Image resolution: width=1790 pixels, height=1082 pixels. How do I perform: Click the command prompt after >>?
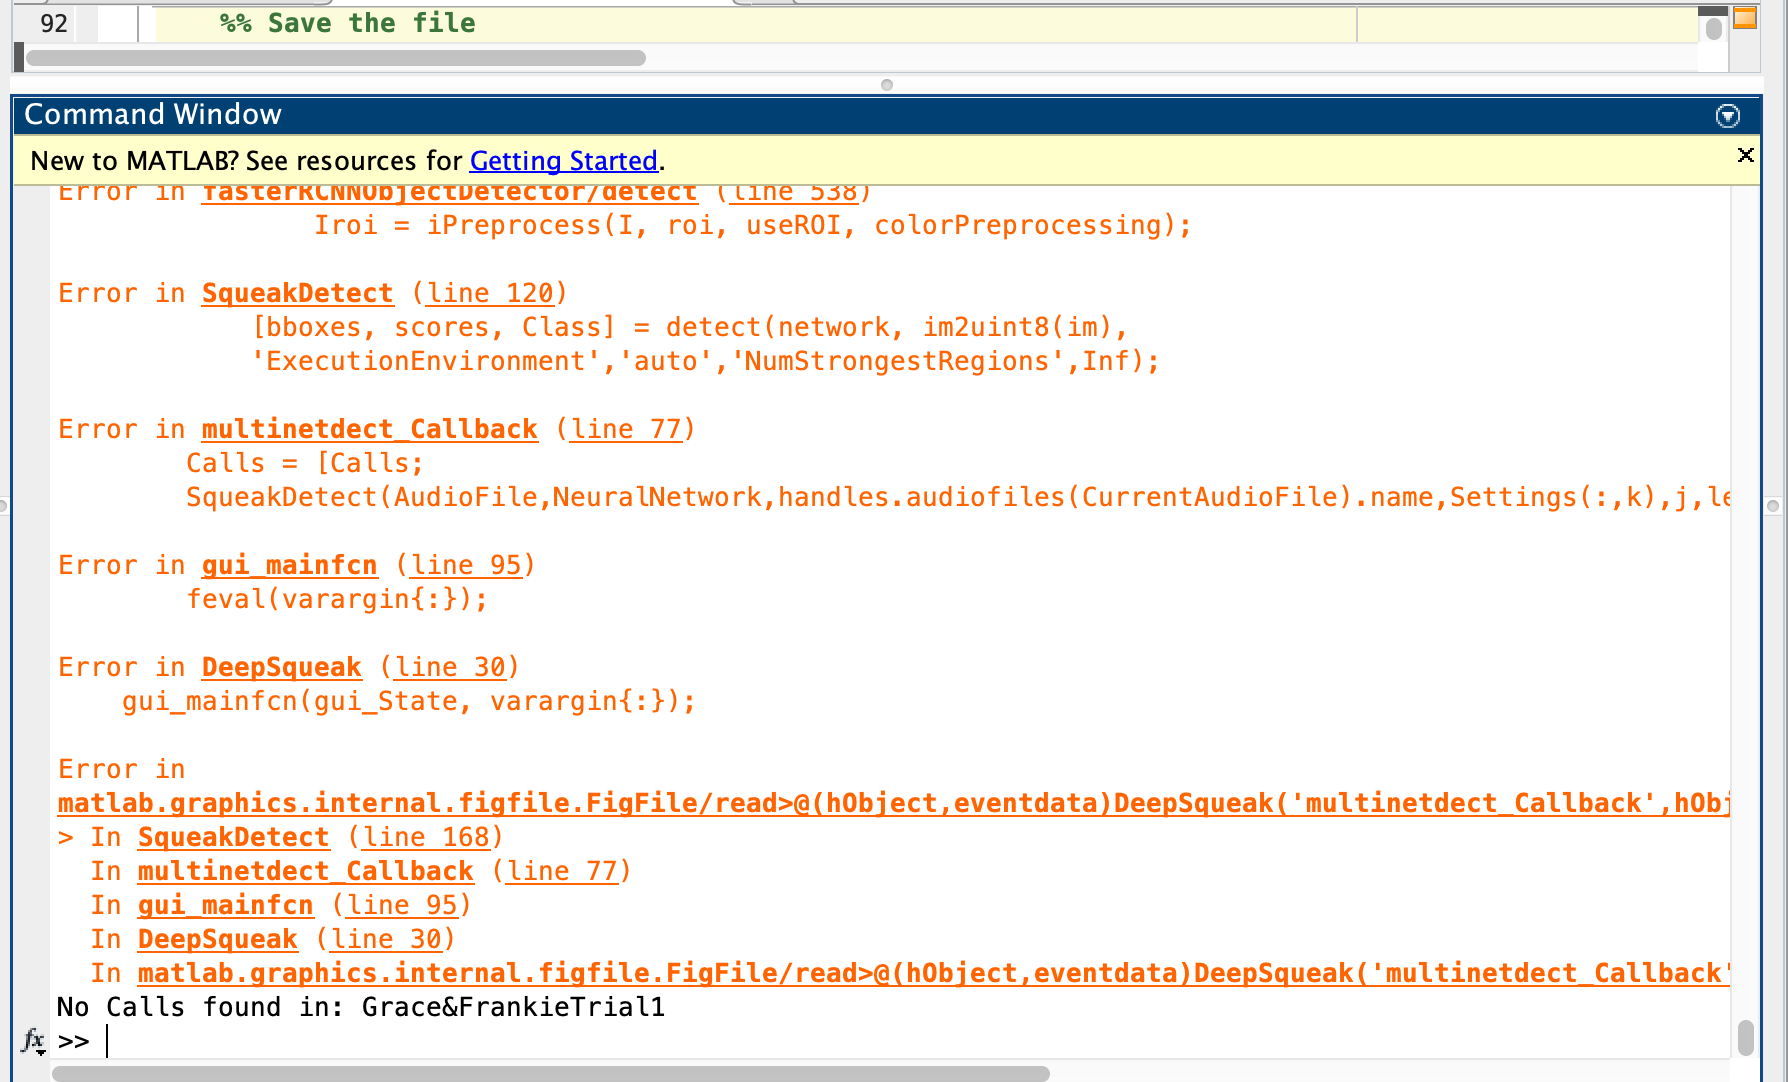(x=110, y=1041)
